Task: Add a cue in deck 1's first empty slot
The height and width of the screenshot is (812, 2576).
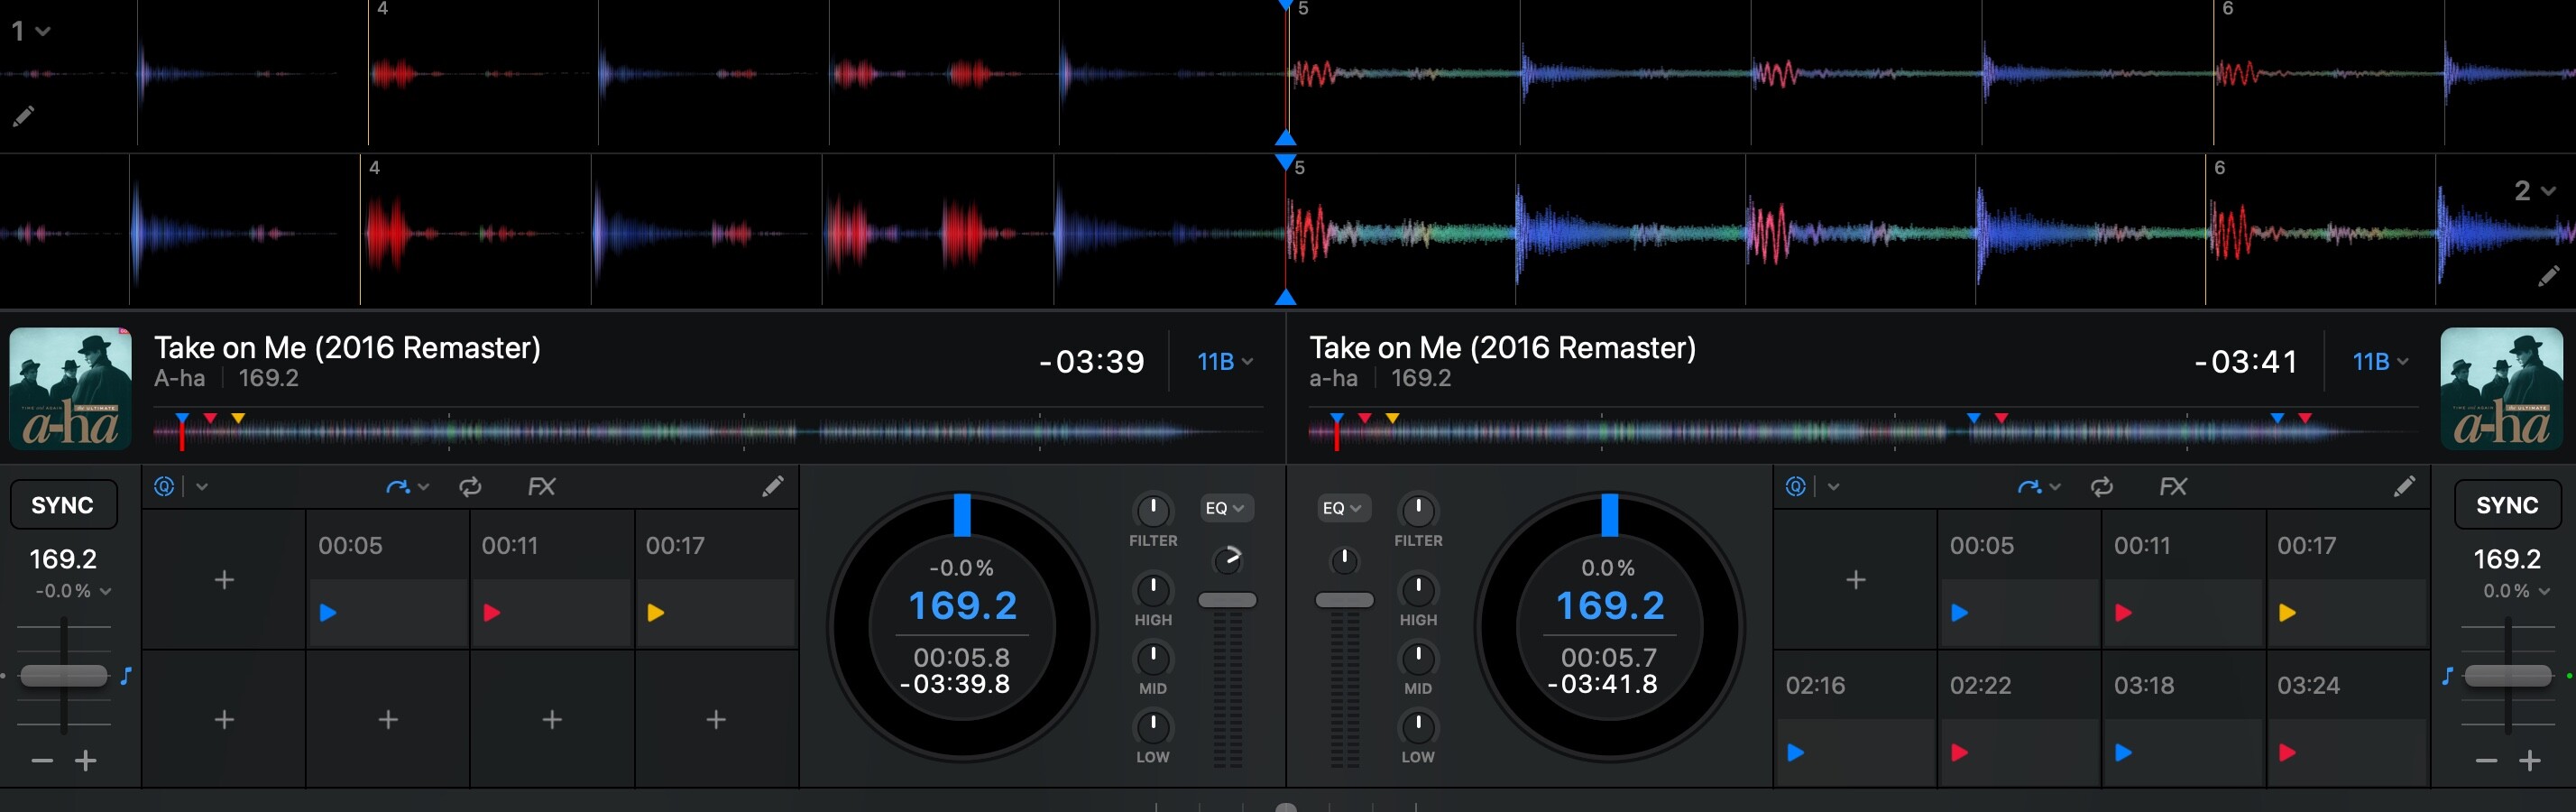Action: pyautogui.click(x=224, y=579)
